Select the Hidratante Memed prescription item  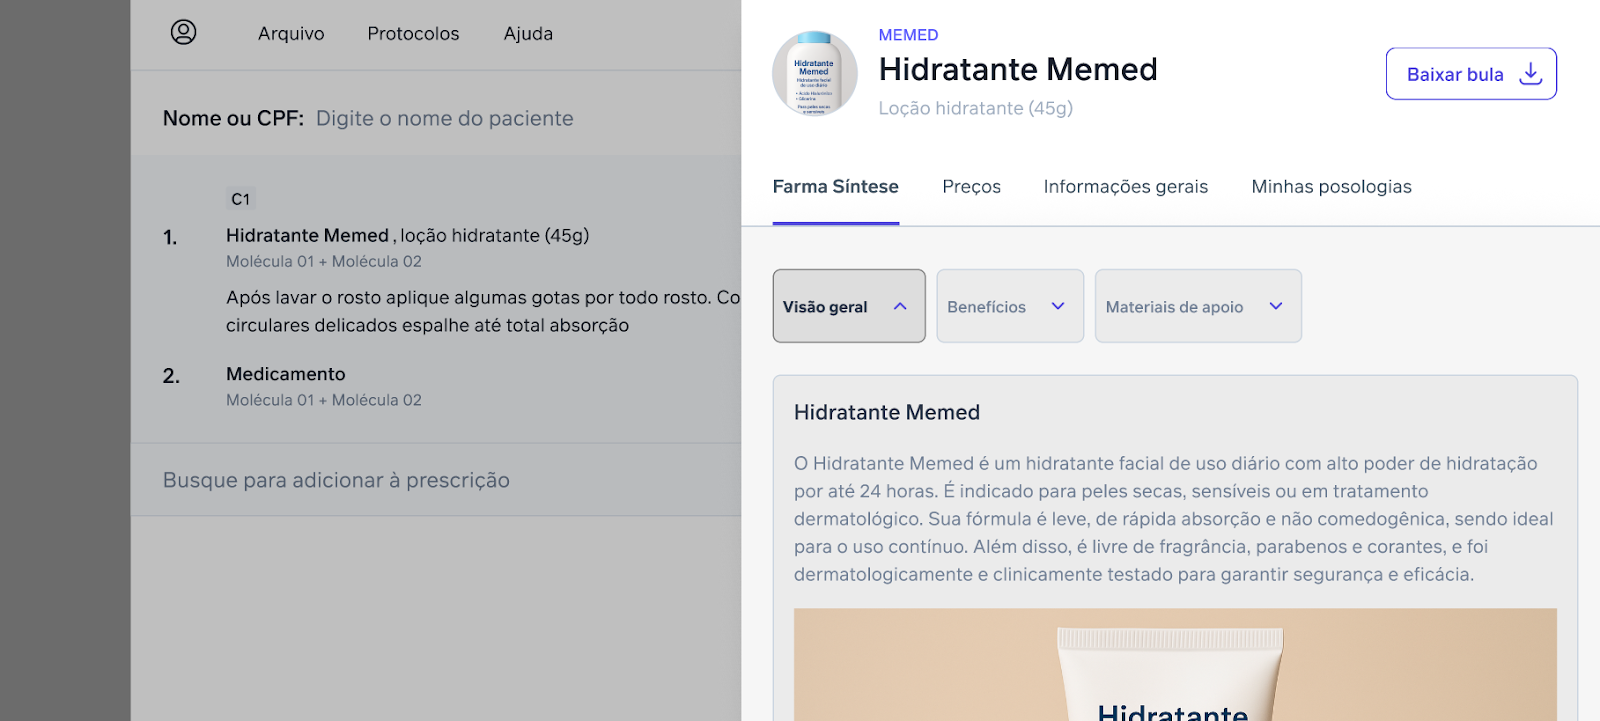coord(407,236)
